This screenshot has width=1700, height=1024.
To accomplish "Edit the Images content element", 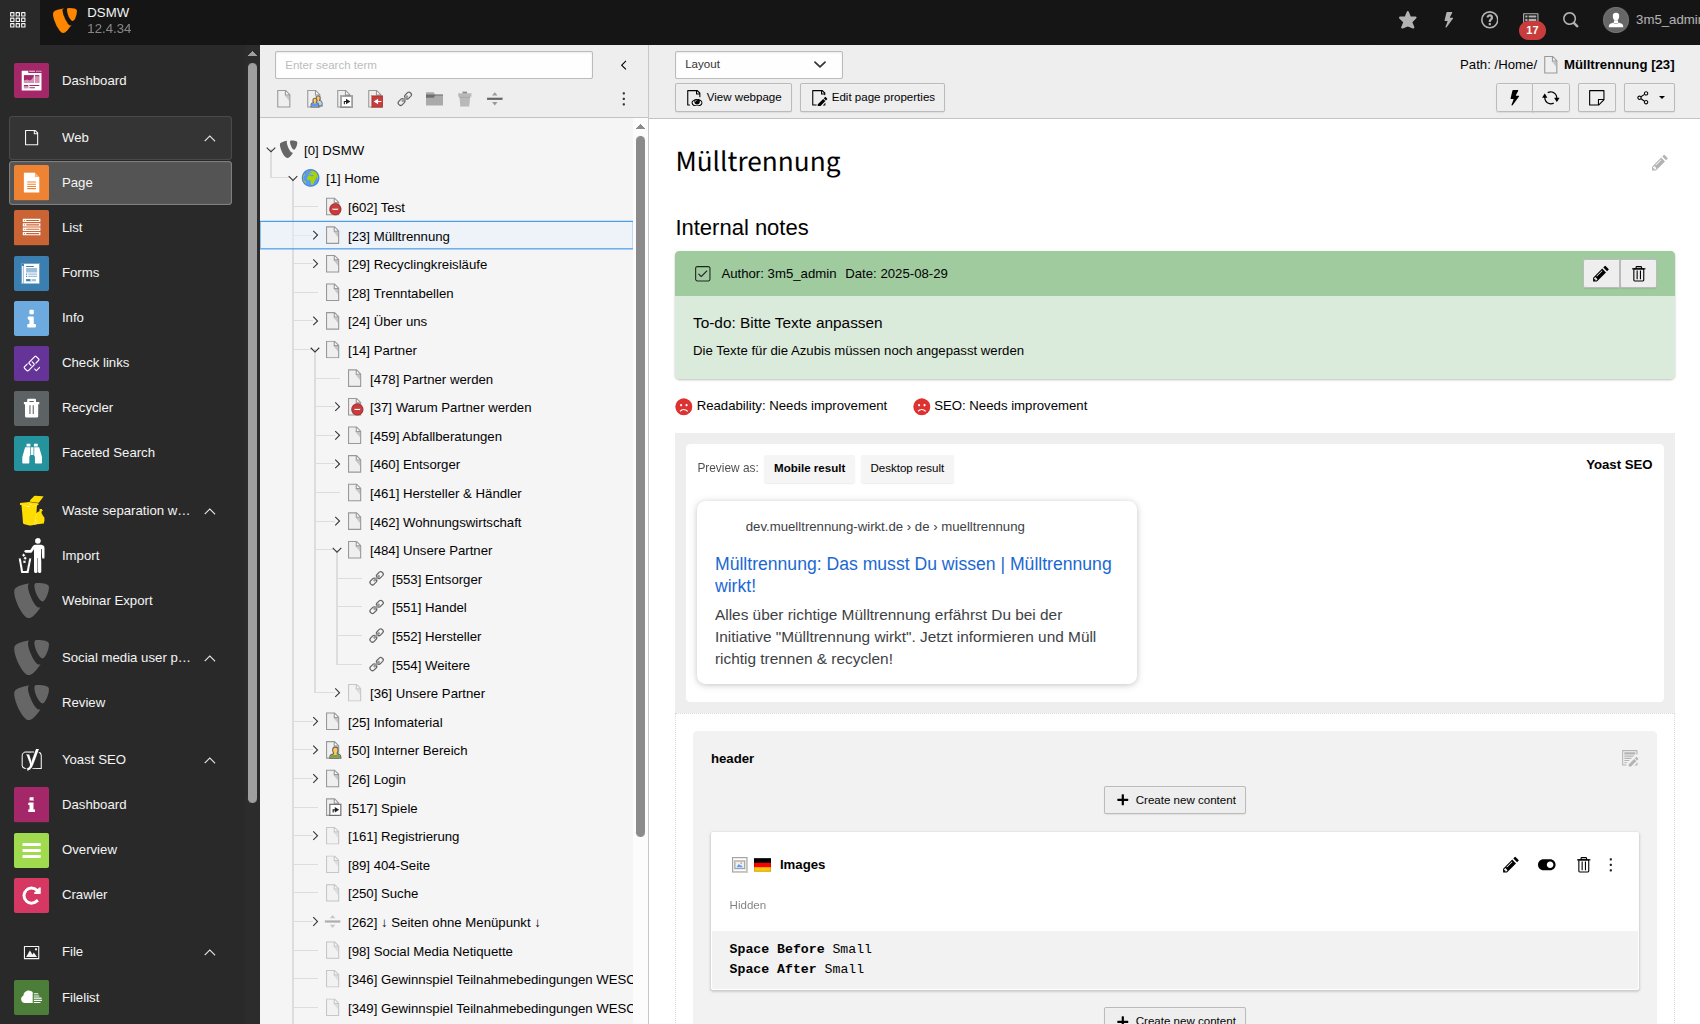I will click(x=1510, y=865).
